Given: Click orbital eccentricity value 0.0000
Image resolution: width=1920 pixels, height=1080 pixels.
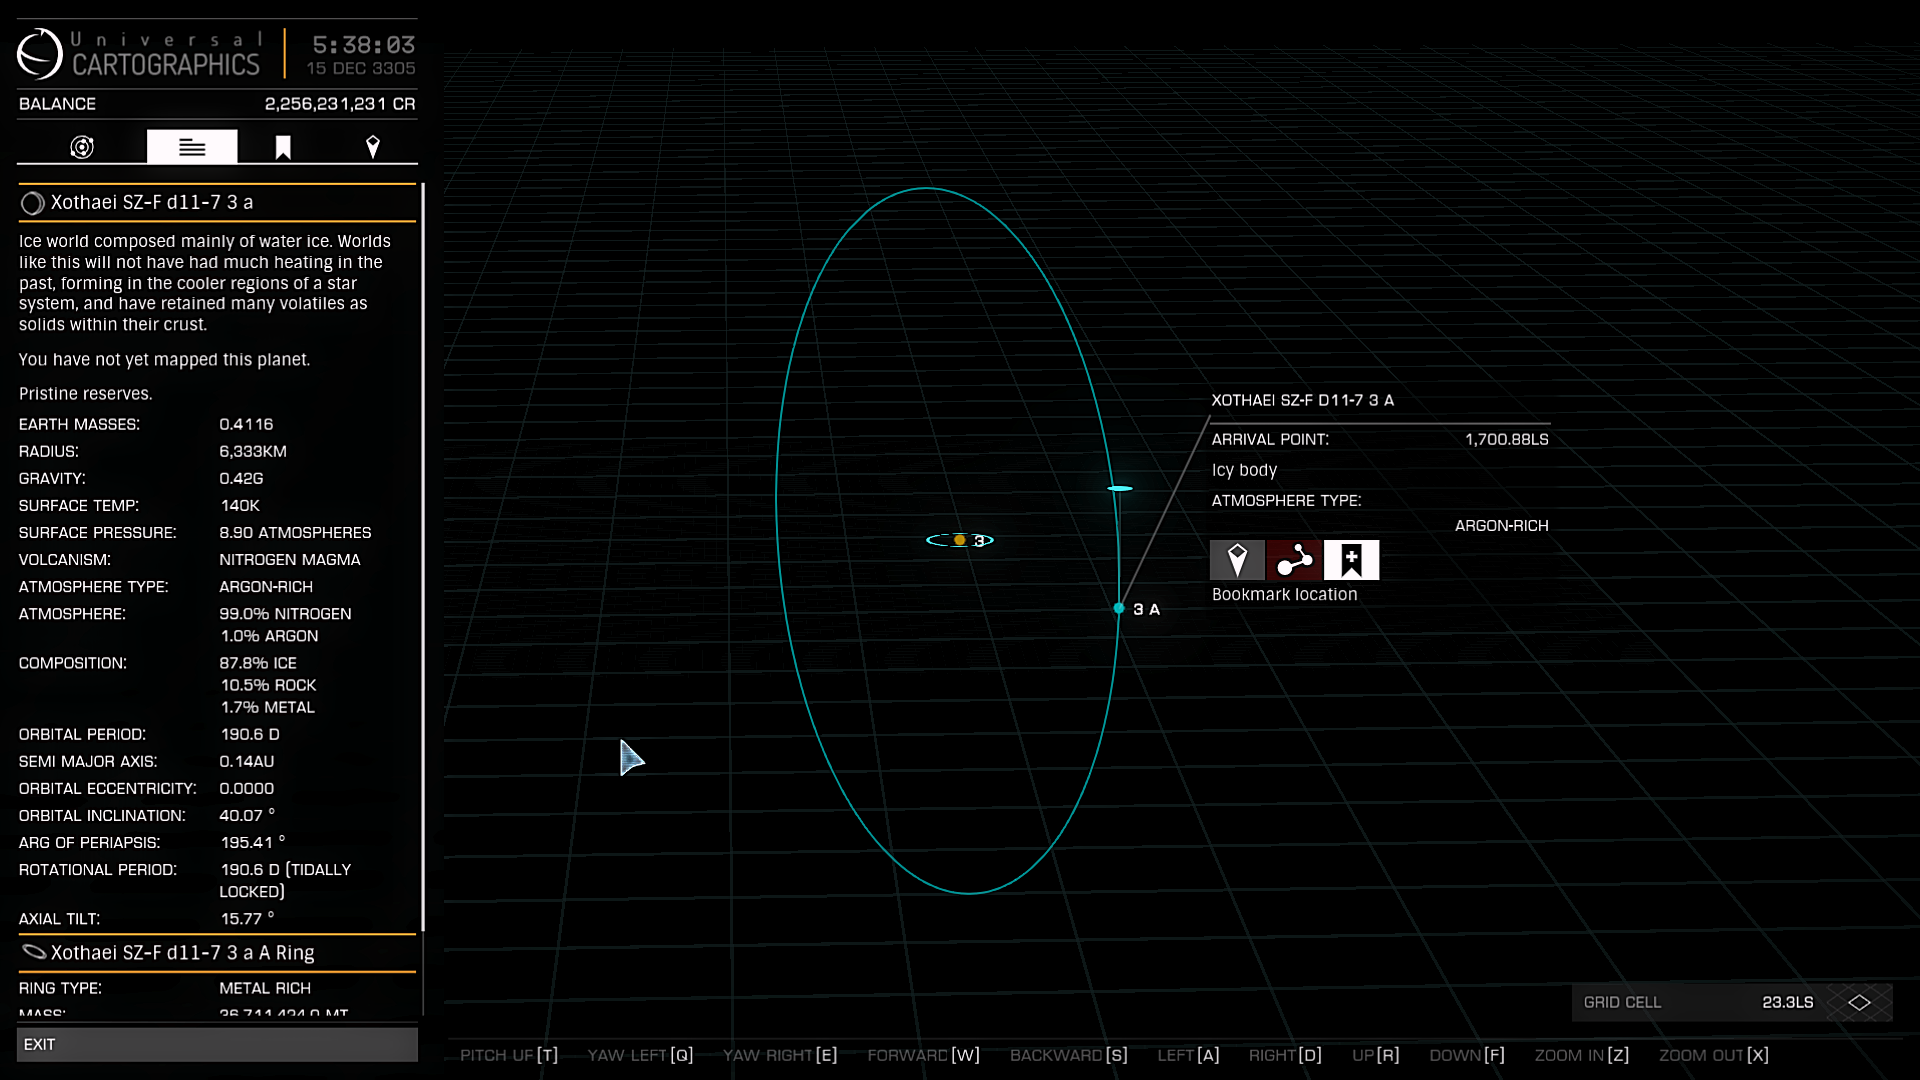Looking at the screenshot, I should coord(247,789).
